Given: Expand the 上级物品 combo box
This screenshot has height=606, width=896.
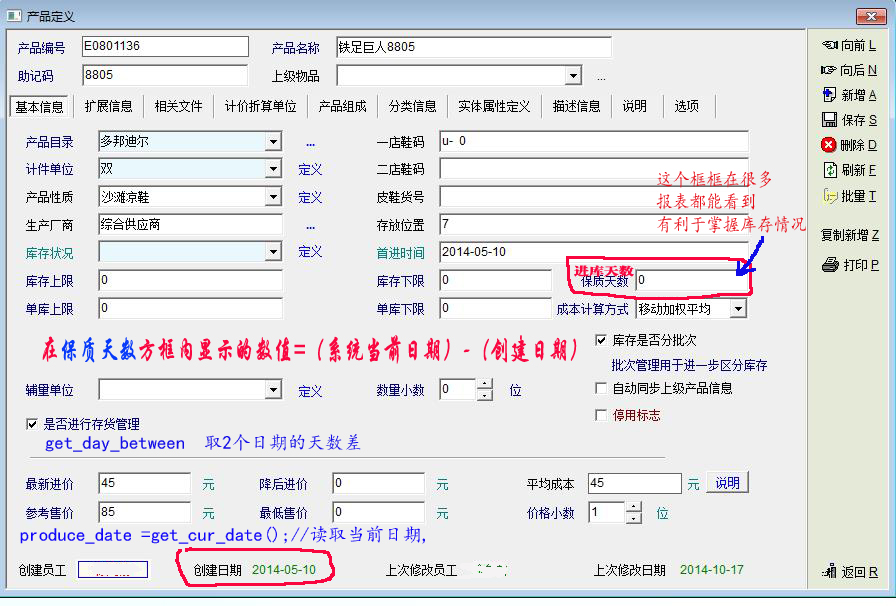Looking at the screenshot, I should coord(573,76).
